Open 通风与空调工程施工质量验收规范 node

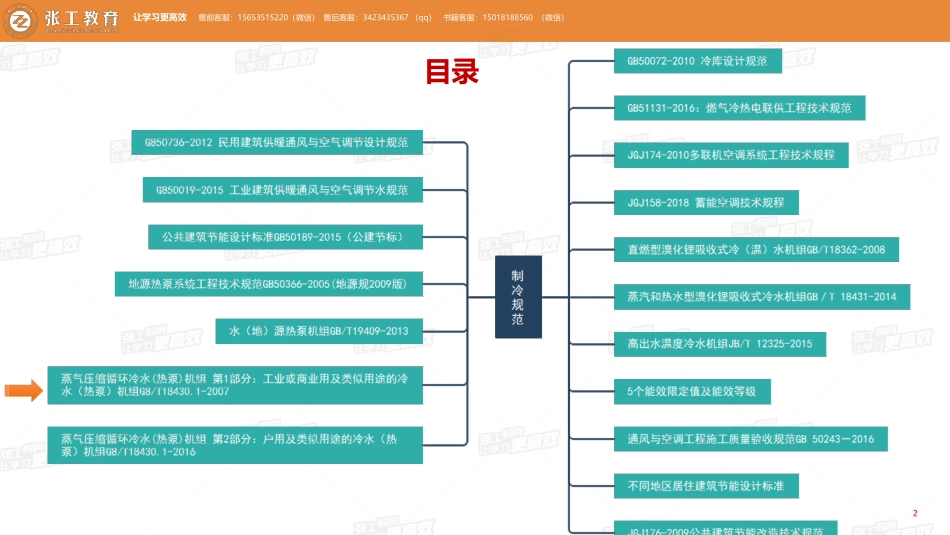[x=750, y=439]
